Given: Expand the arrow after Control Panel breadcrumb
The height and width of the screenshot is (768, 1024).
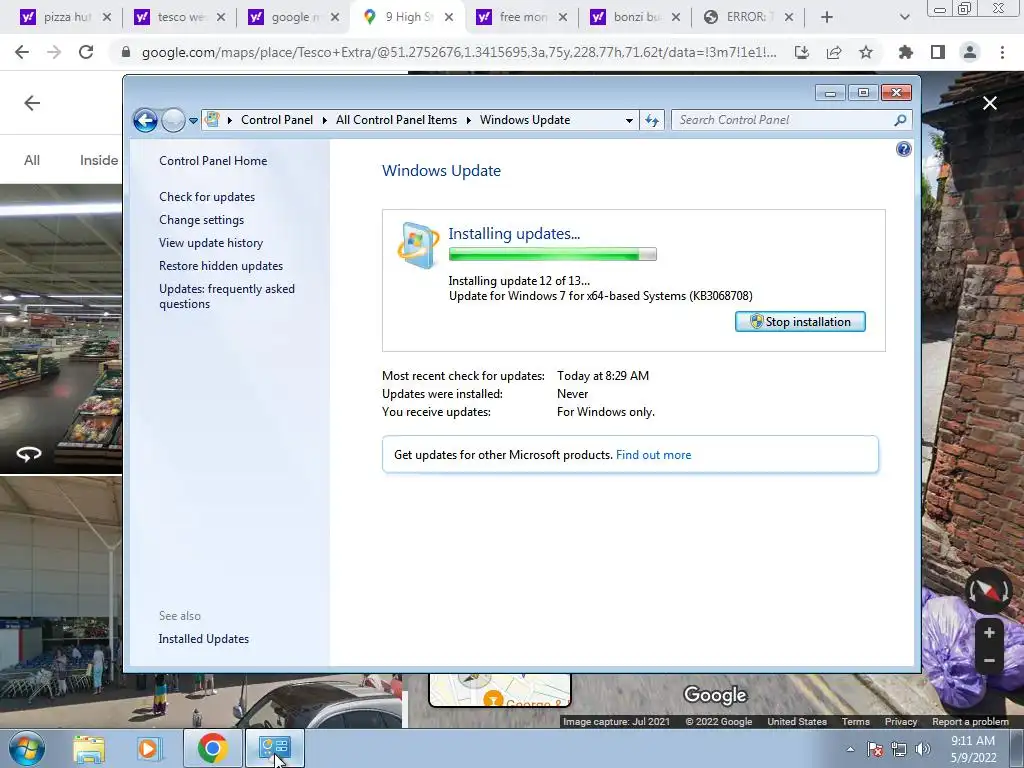Looking at the screenshot, I should [x=325, y=120].
